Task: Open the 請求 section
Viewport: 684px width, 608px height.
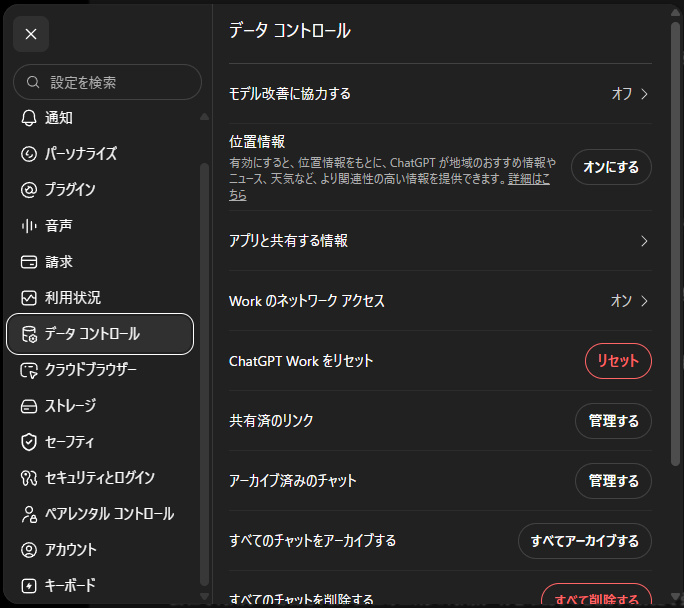Action: click(100, 262)
